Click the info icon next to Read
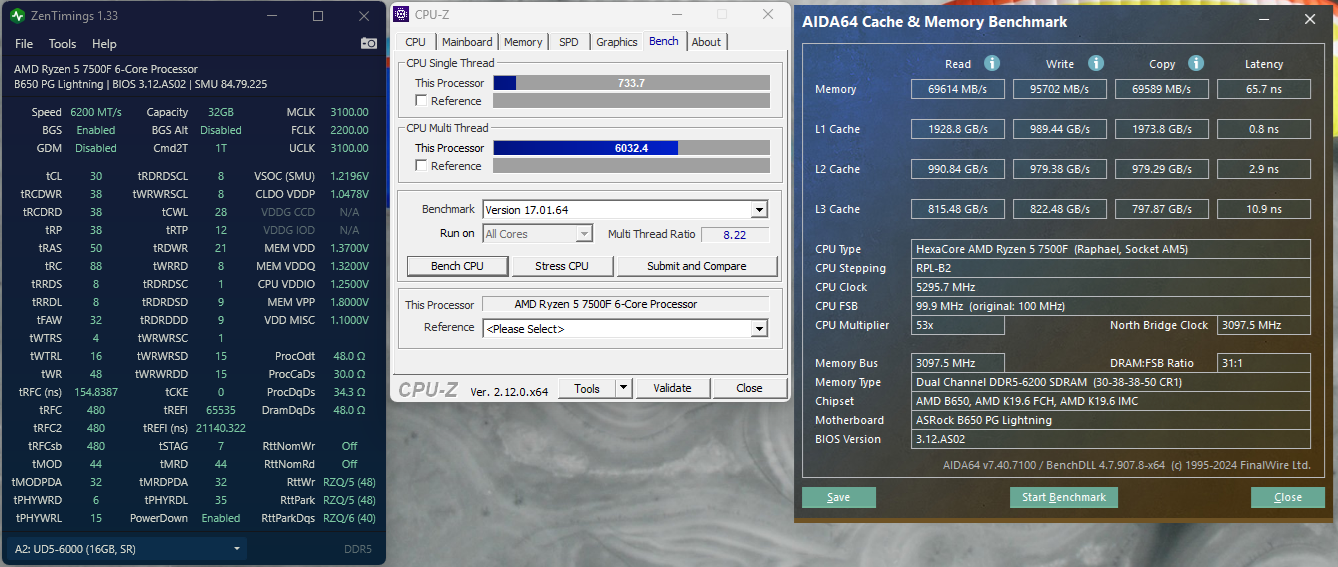1338x567 pixels. point(992,63)
